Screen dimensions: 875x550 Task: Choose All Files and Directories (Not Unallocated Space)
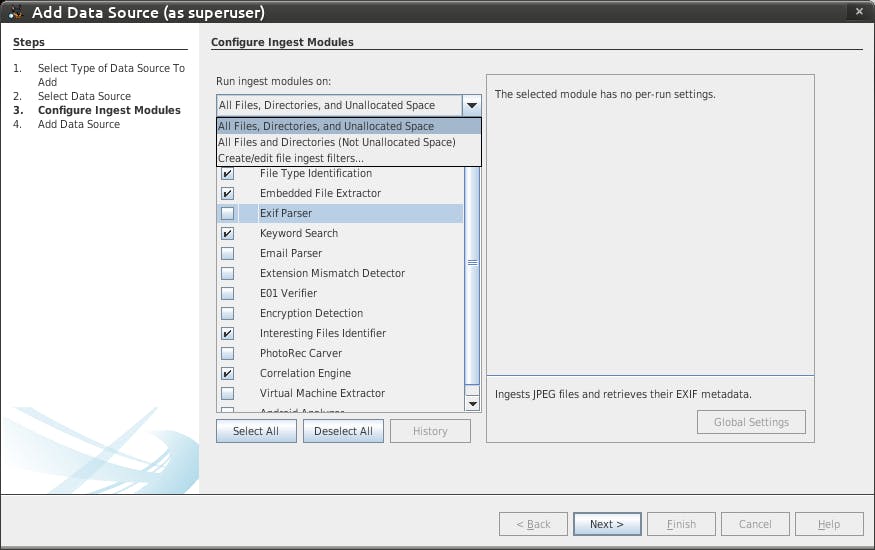(x=349, y=142)
